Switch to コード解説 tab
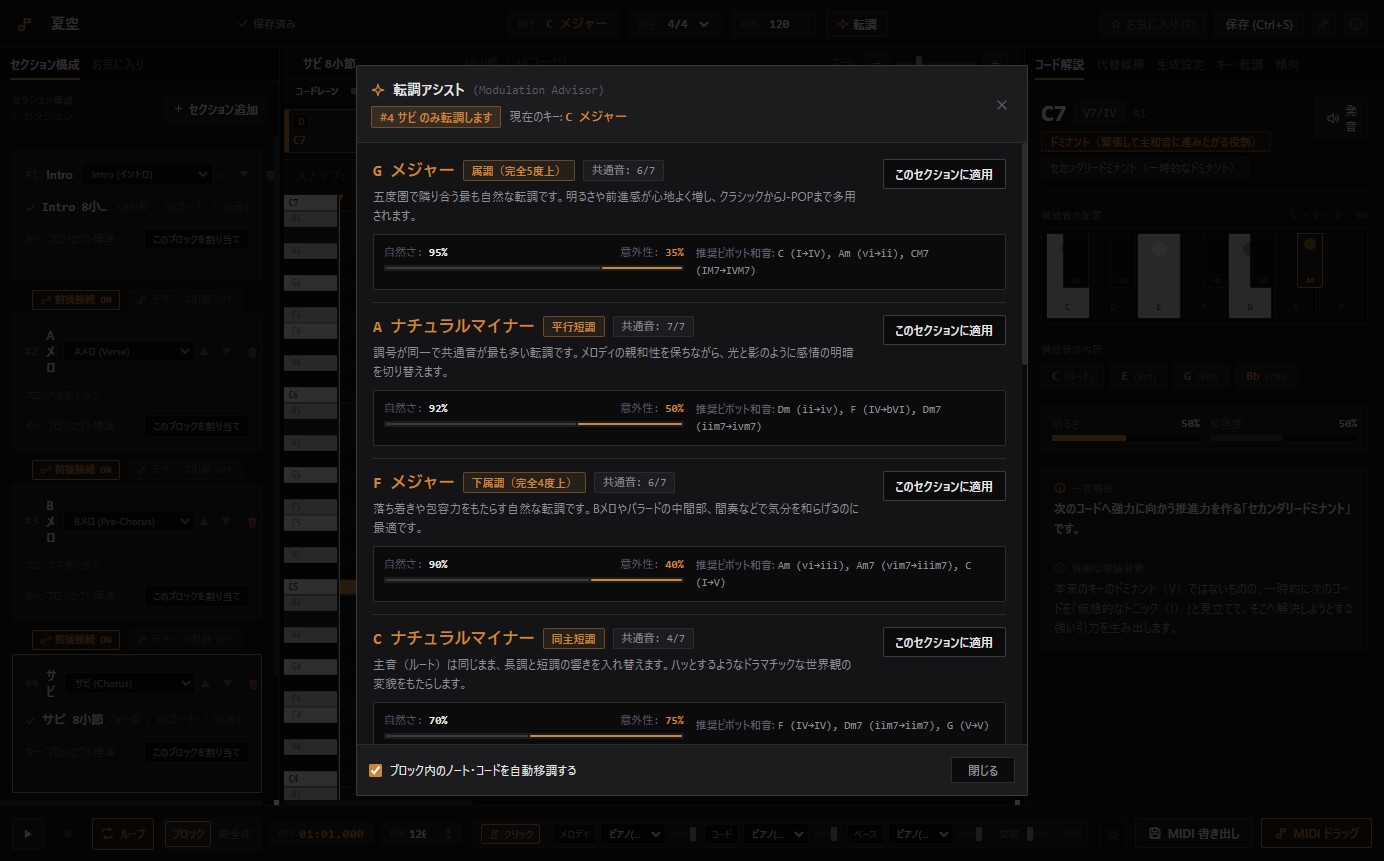 tap(1060, 64)
